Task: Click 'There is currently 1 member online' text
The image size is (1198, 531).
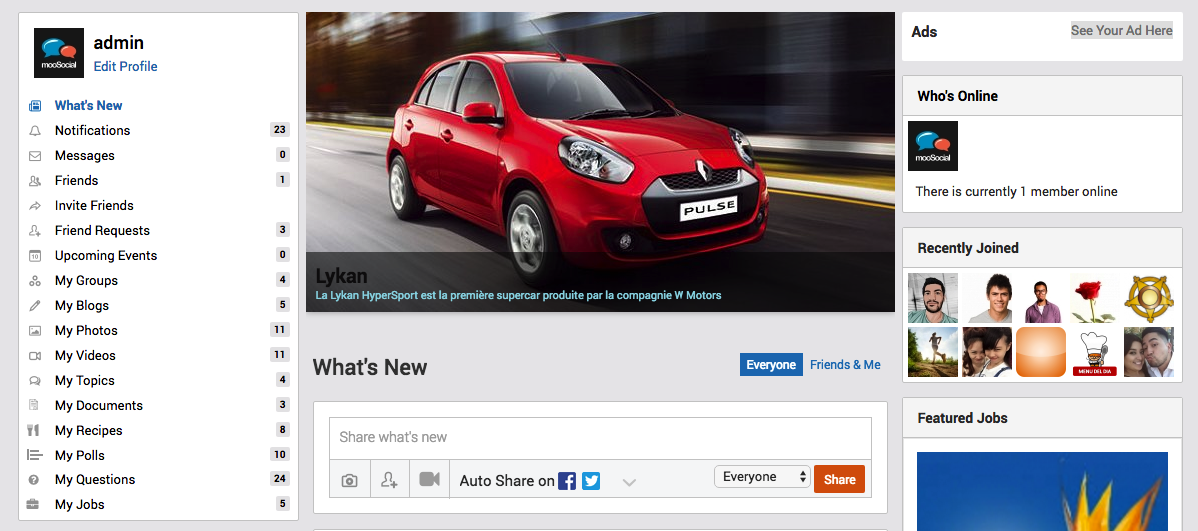Action: pyautogui.click(x=1016, y=192)
